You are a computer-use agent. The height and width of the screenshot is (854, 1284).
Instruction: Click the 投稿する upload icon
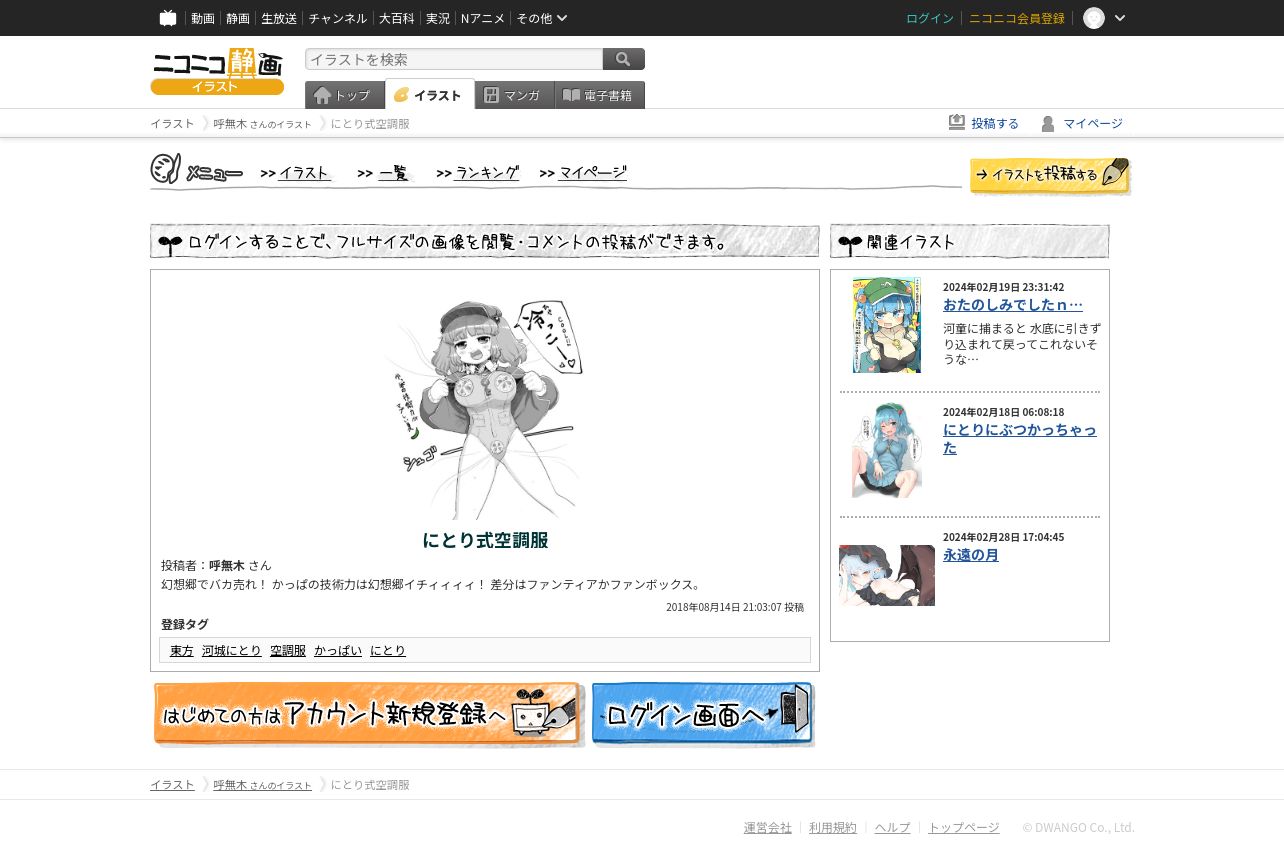tap(957, 122)
